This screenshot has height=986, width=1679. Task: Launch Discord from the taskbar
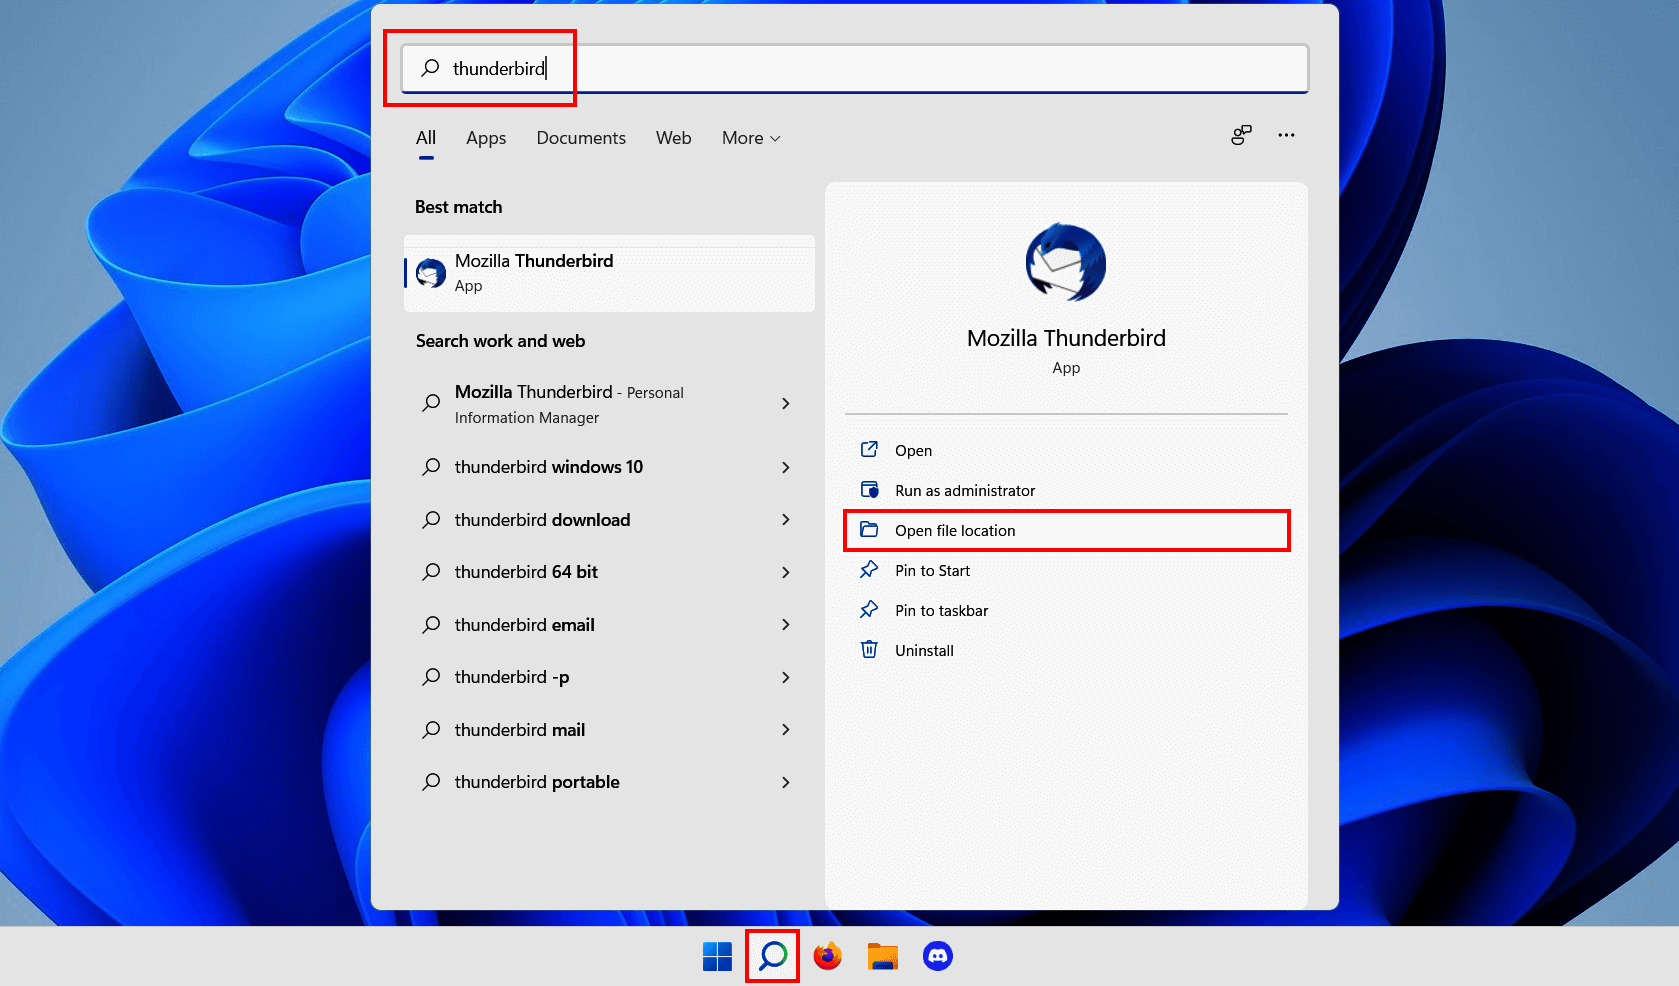pos(937,956)
